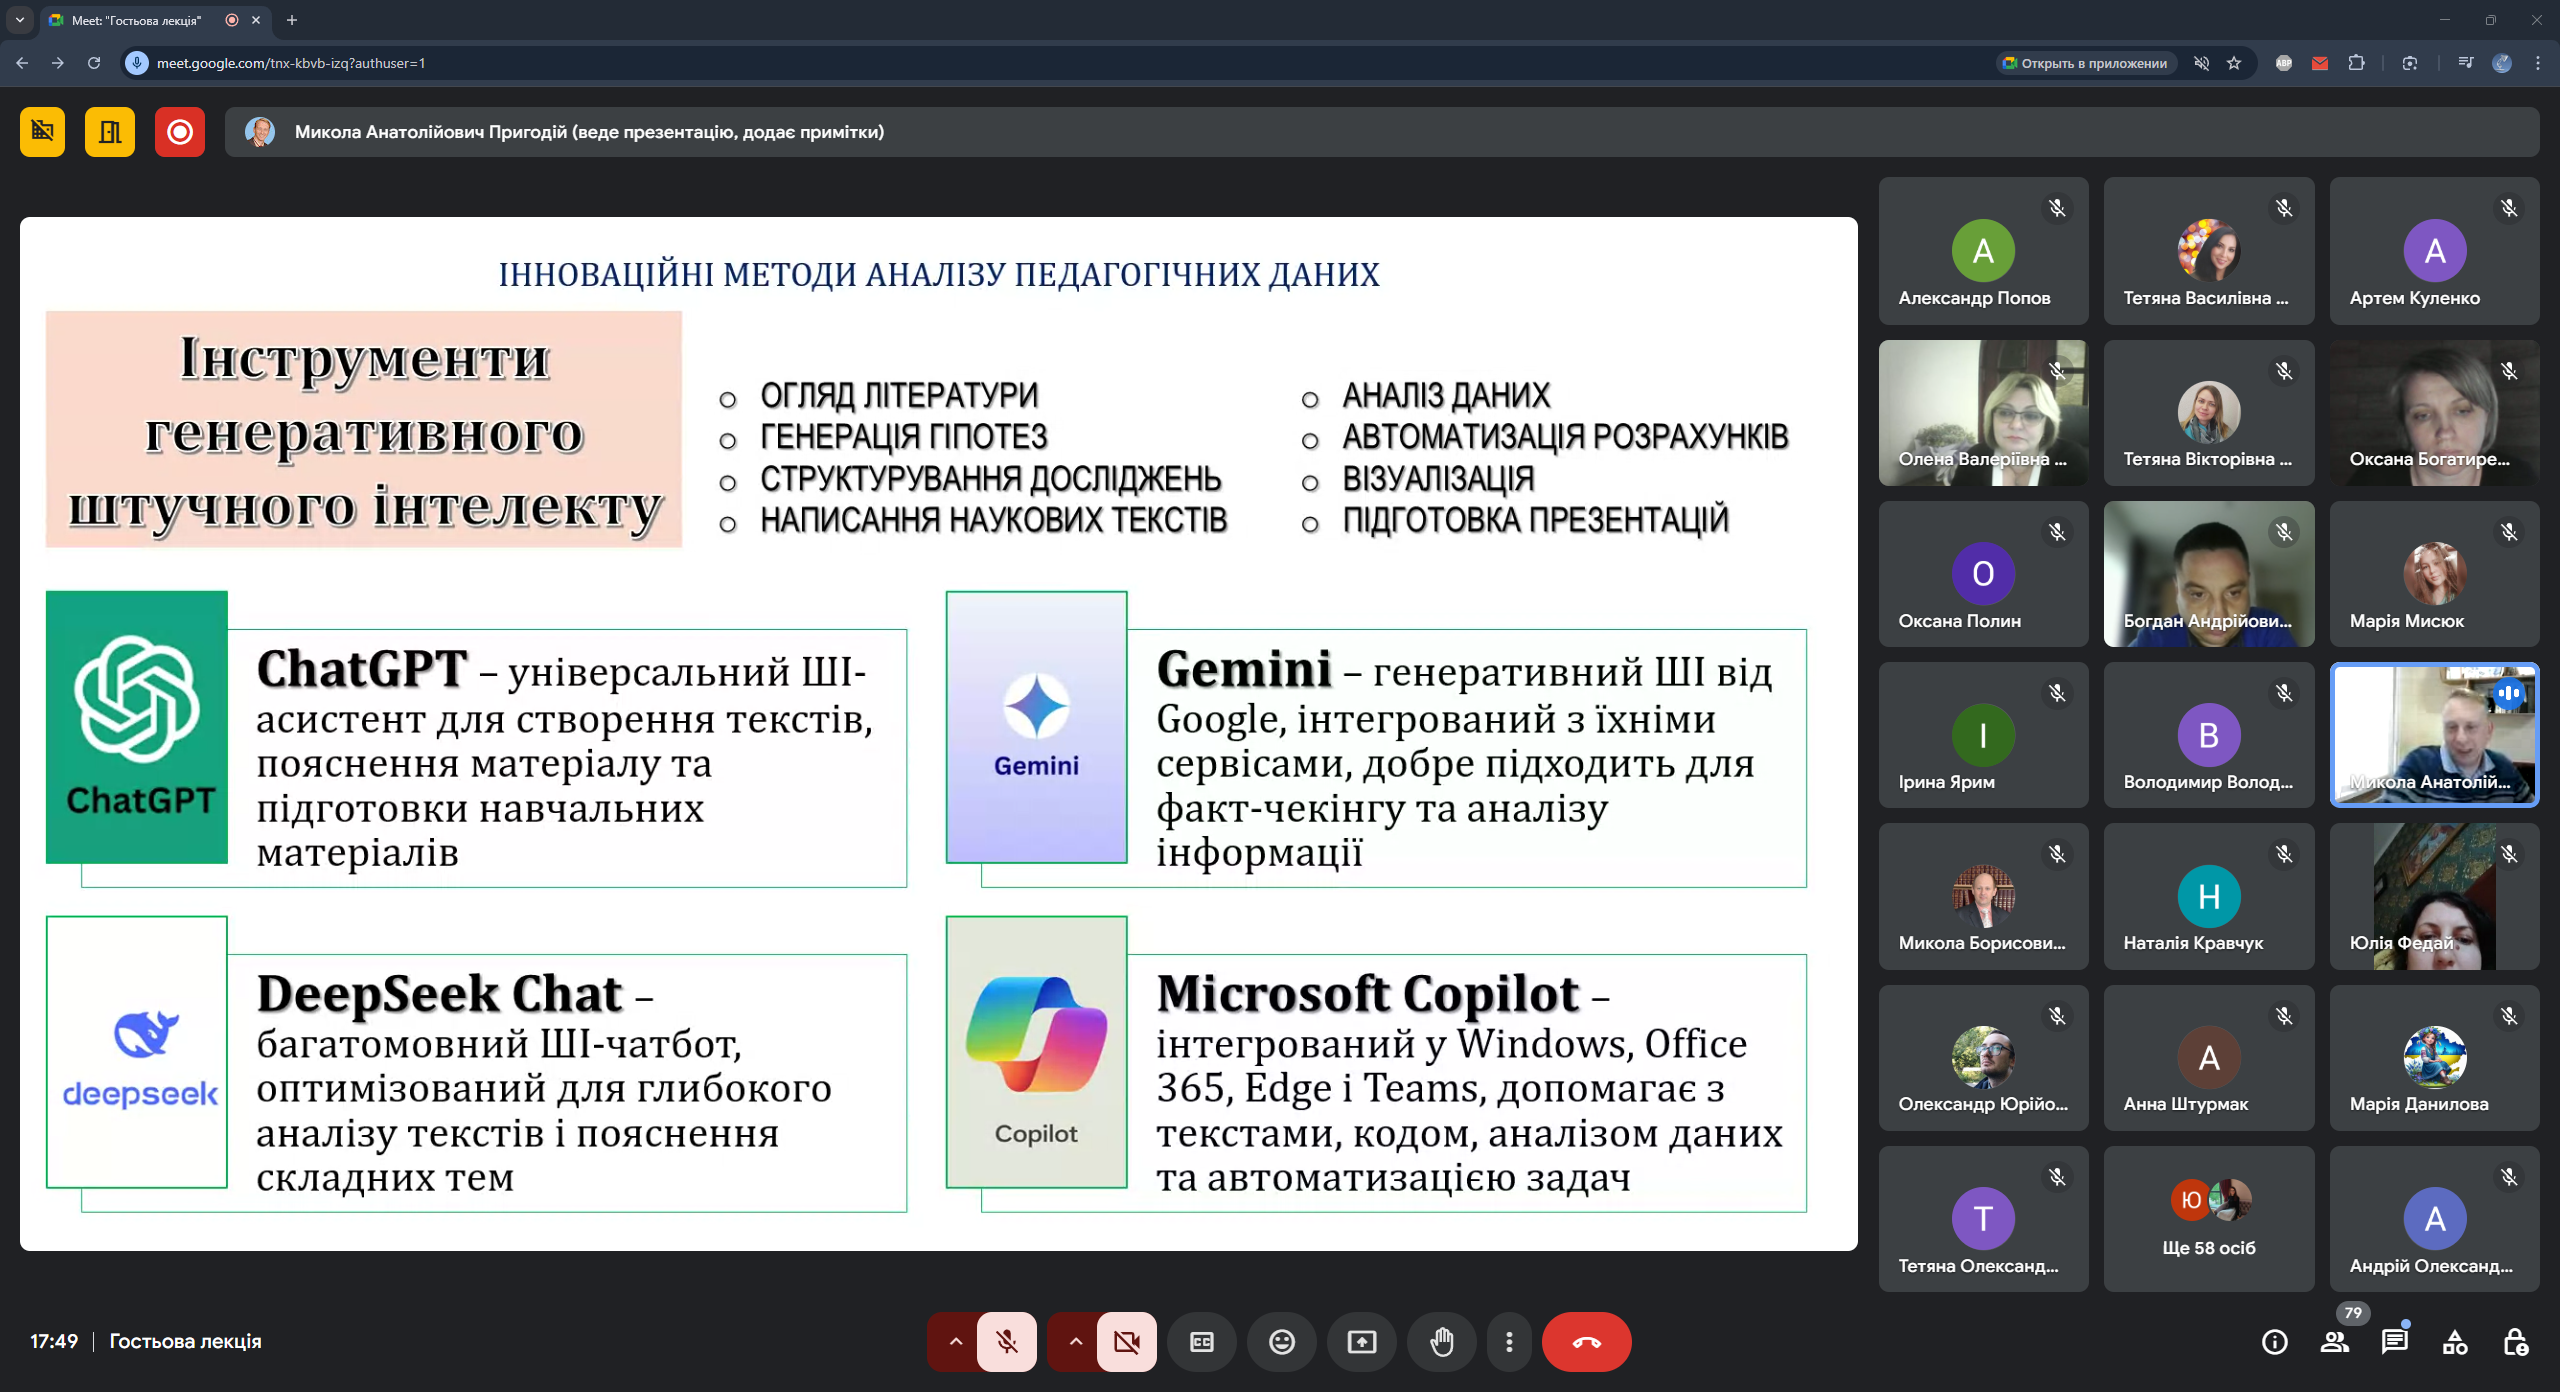The width and height of the screenshot is (2560, 1392).
Task: Open host controls lock icon
Action: click(2516, 1342)
